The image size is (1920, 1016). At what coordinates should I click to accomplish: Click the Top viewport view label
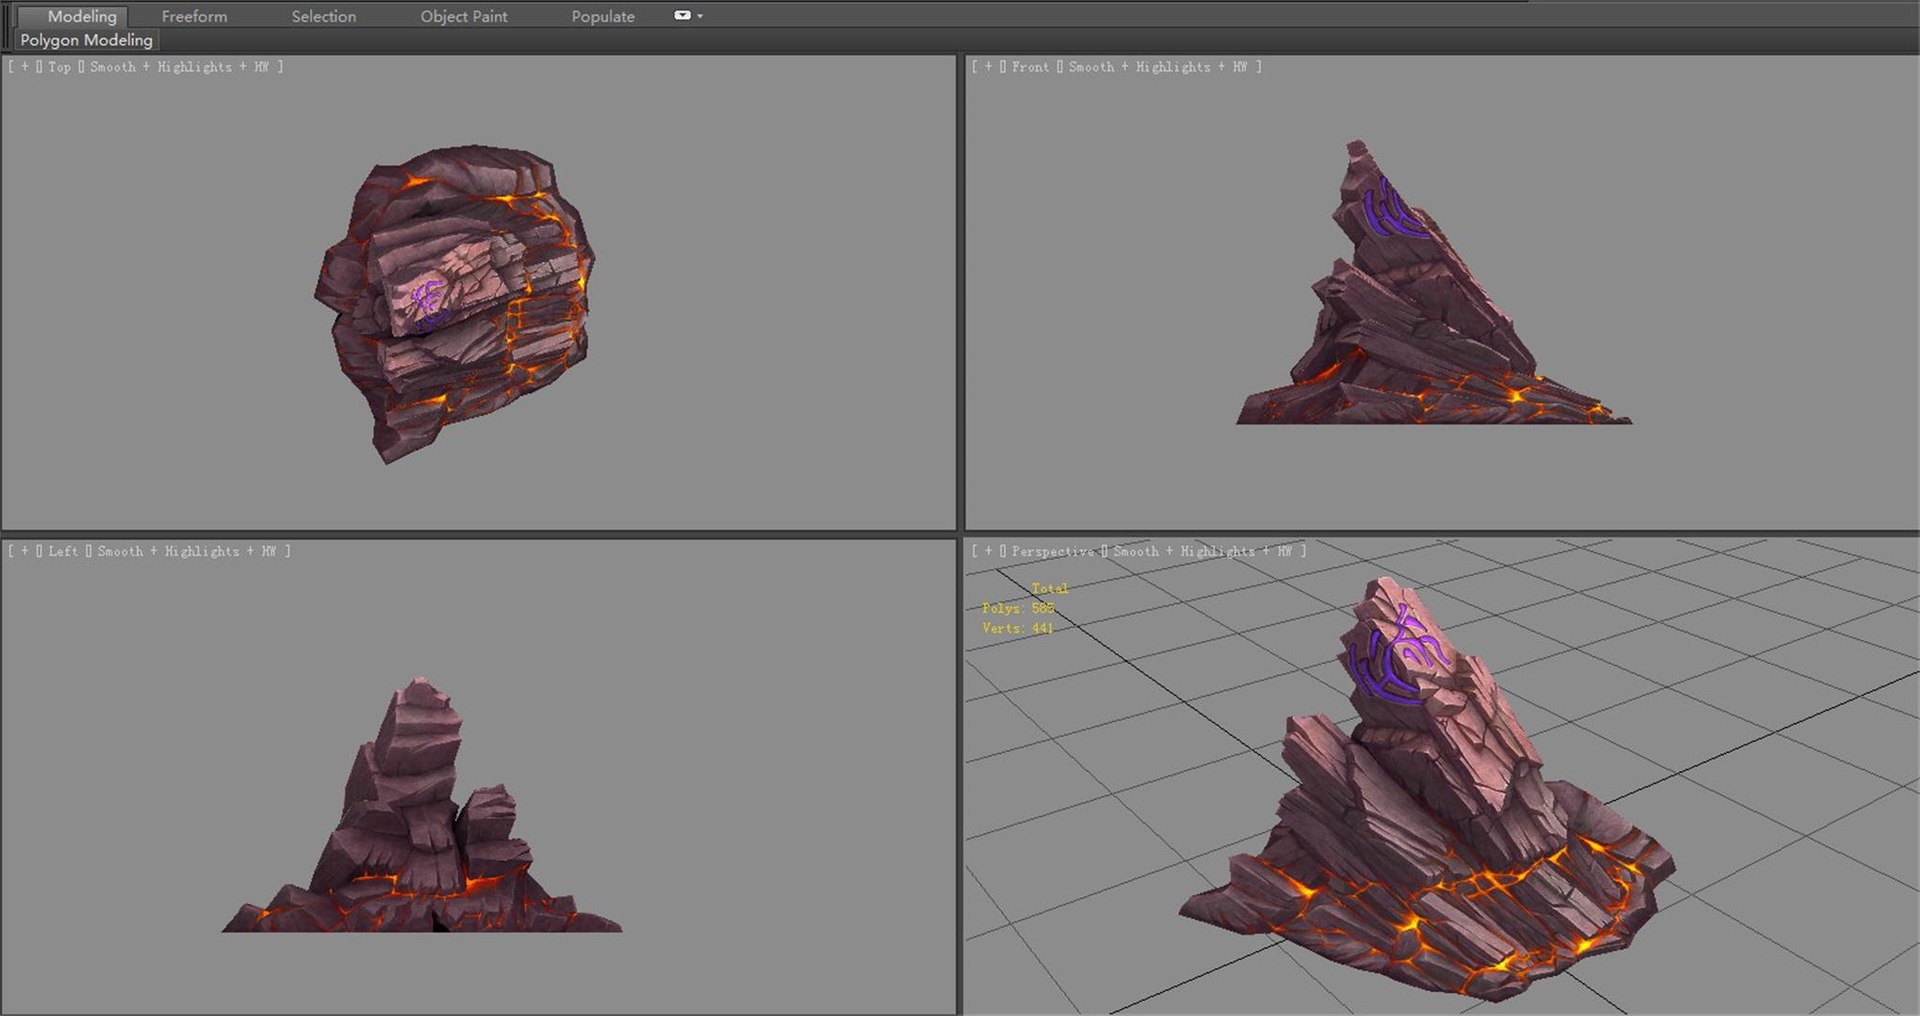click(x=59, y=67)
